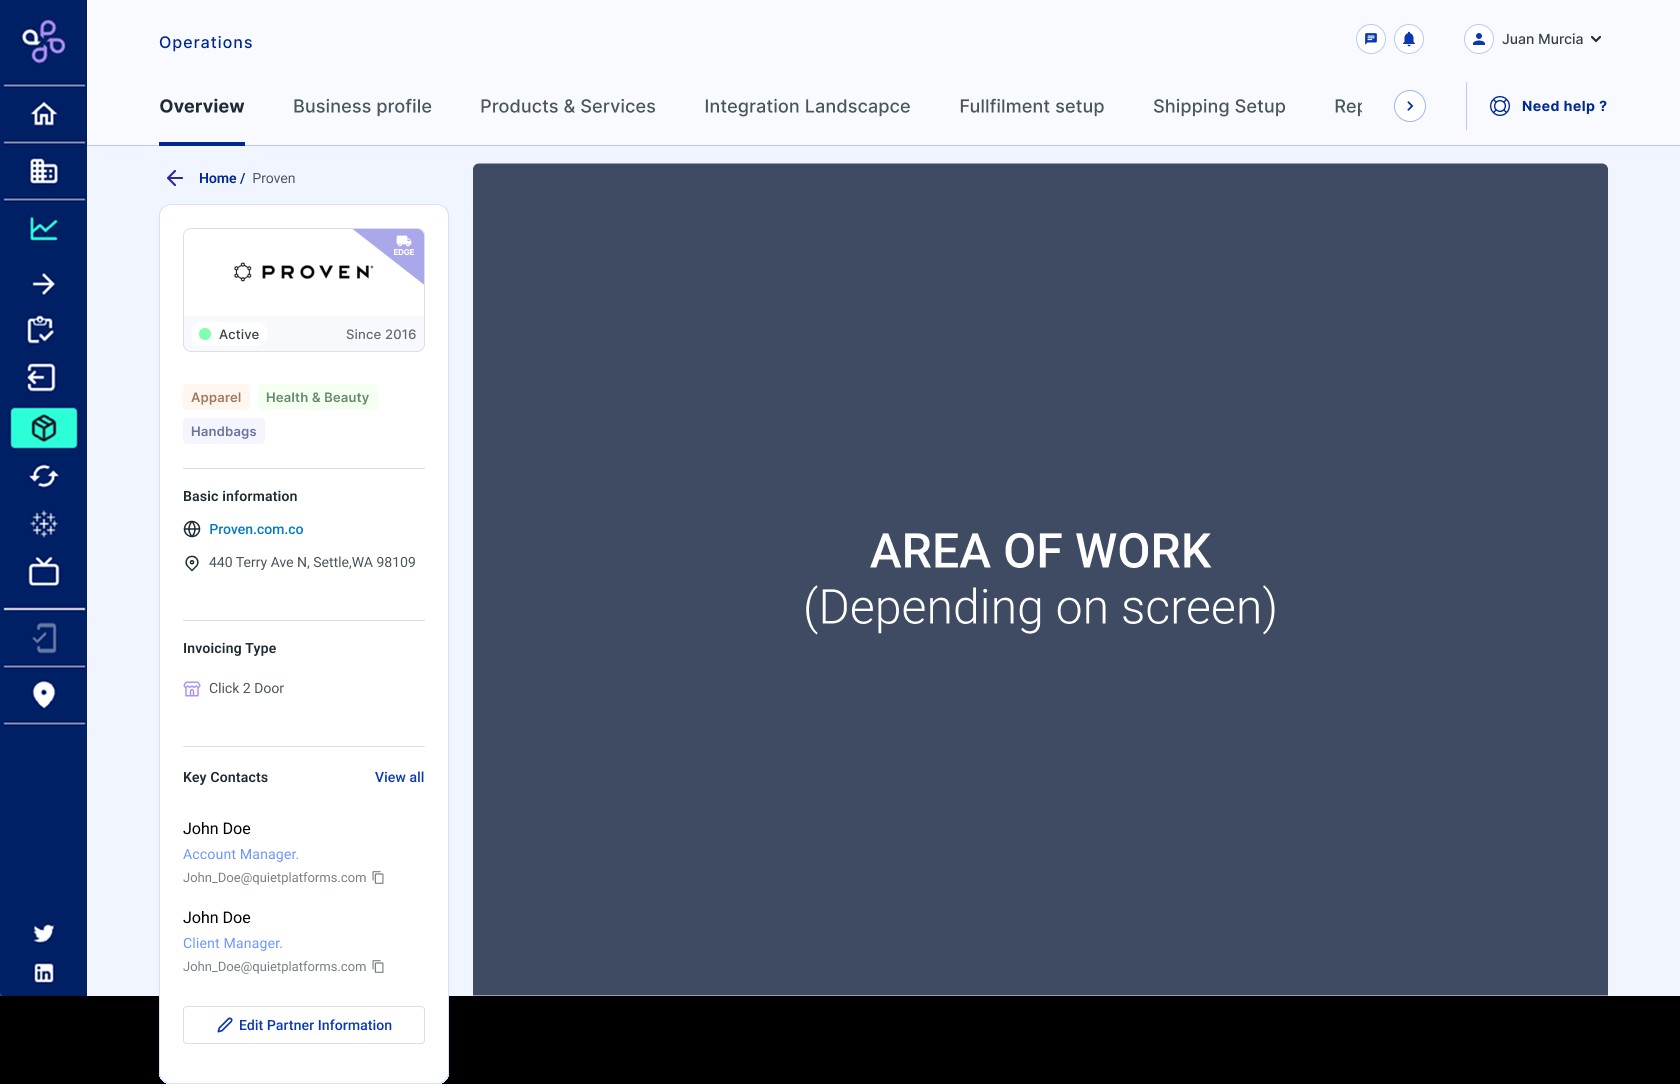This screenshot has height=1084, width=1680.
Task: Expand the Juan Murcia user menu
Action: coord(1533,39)
